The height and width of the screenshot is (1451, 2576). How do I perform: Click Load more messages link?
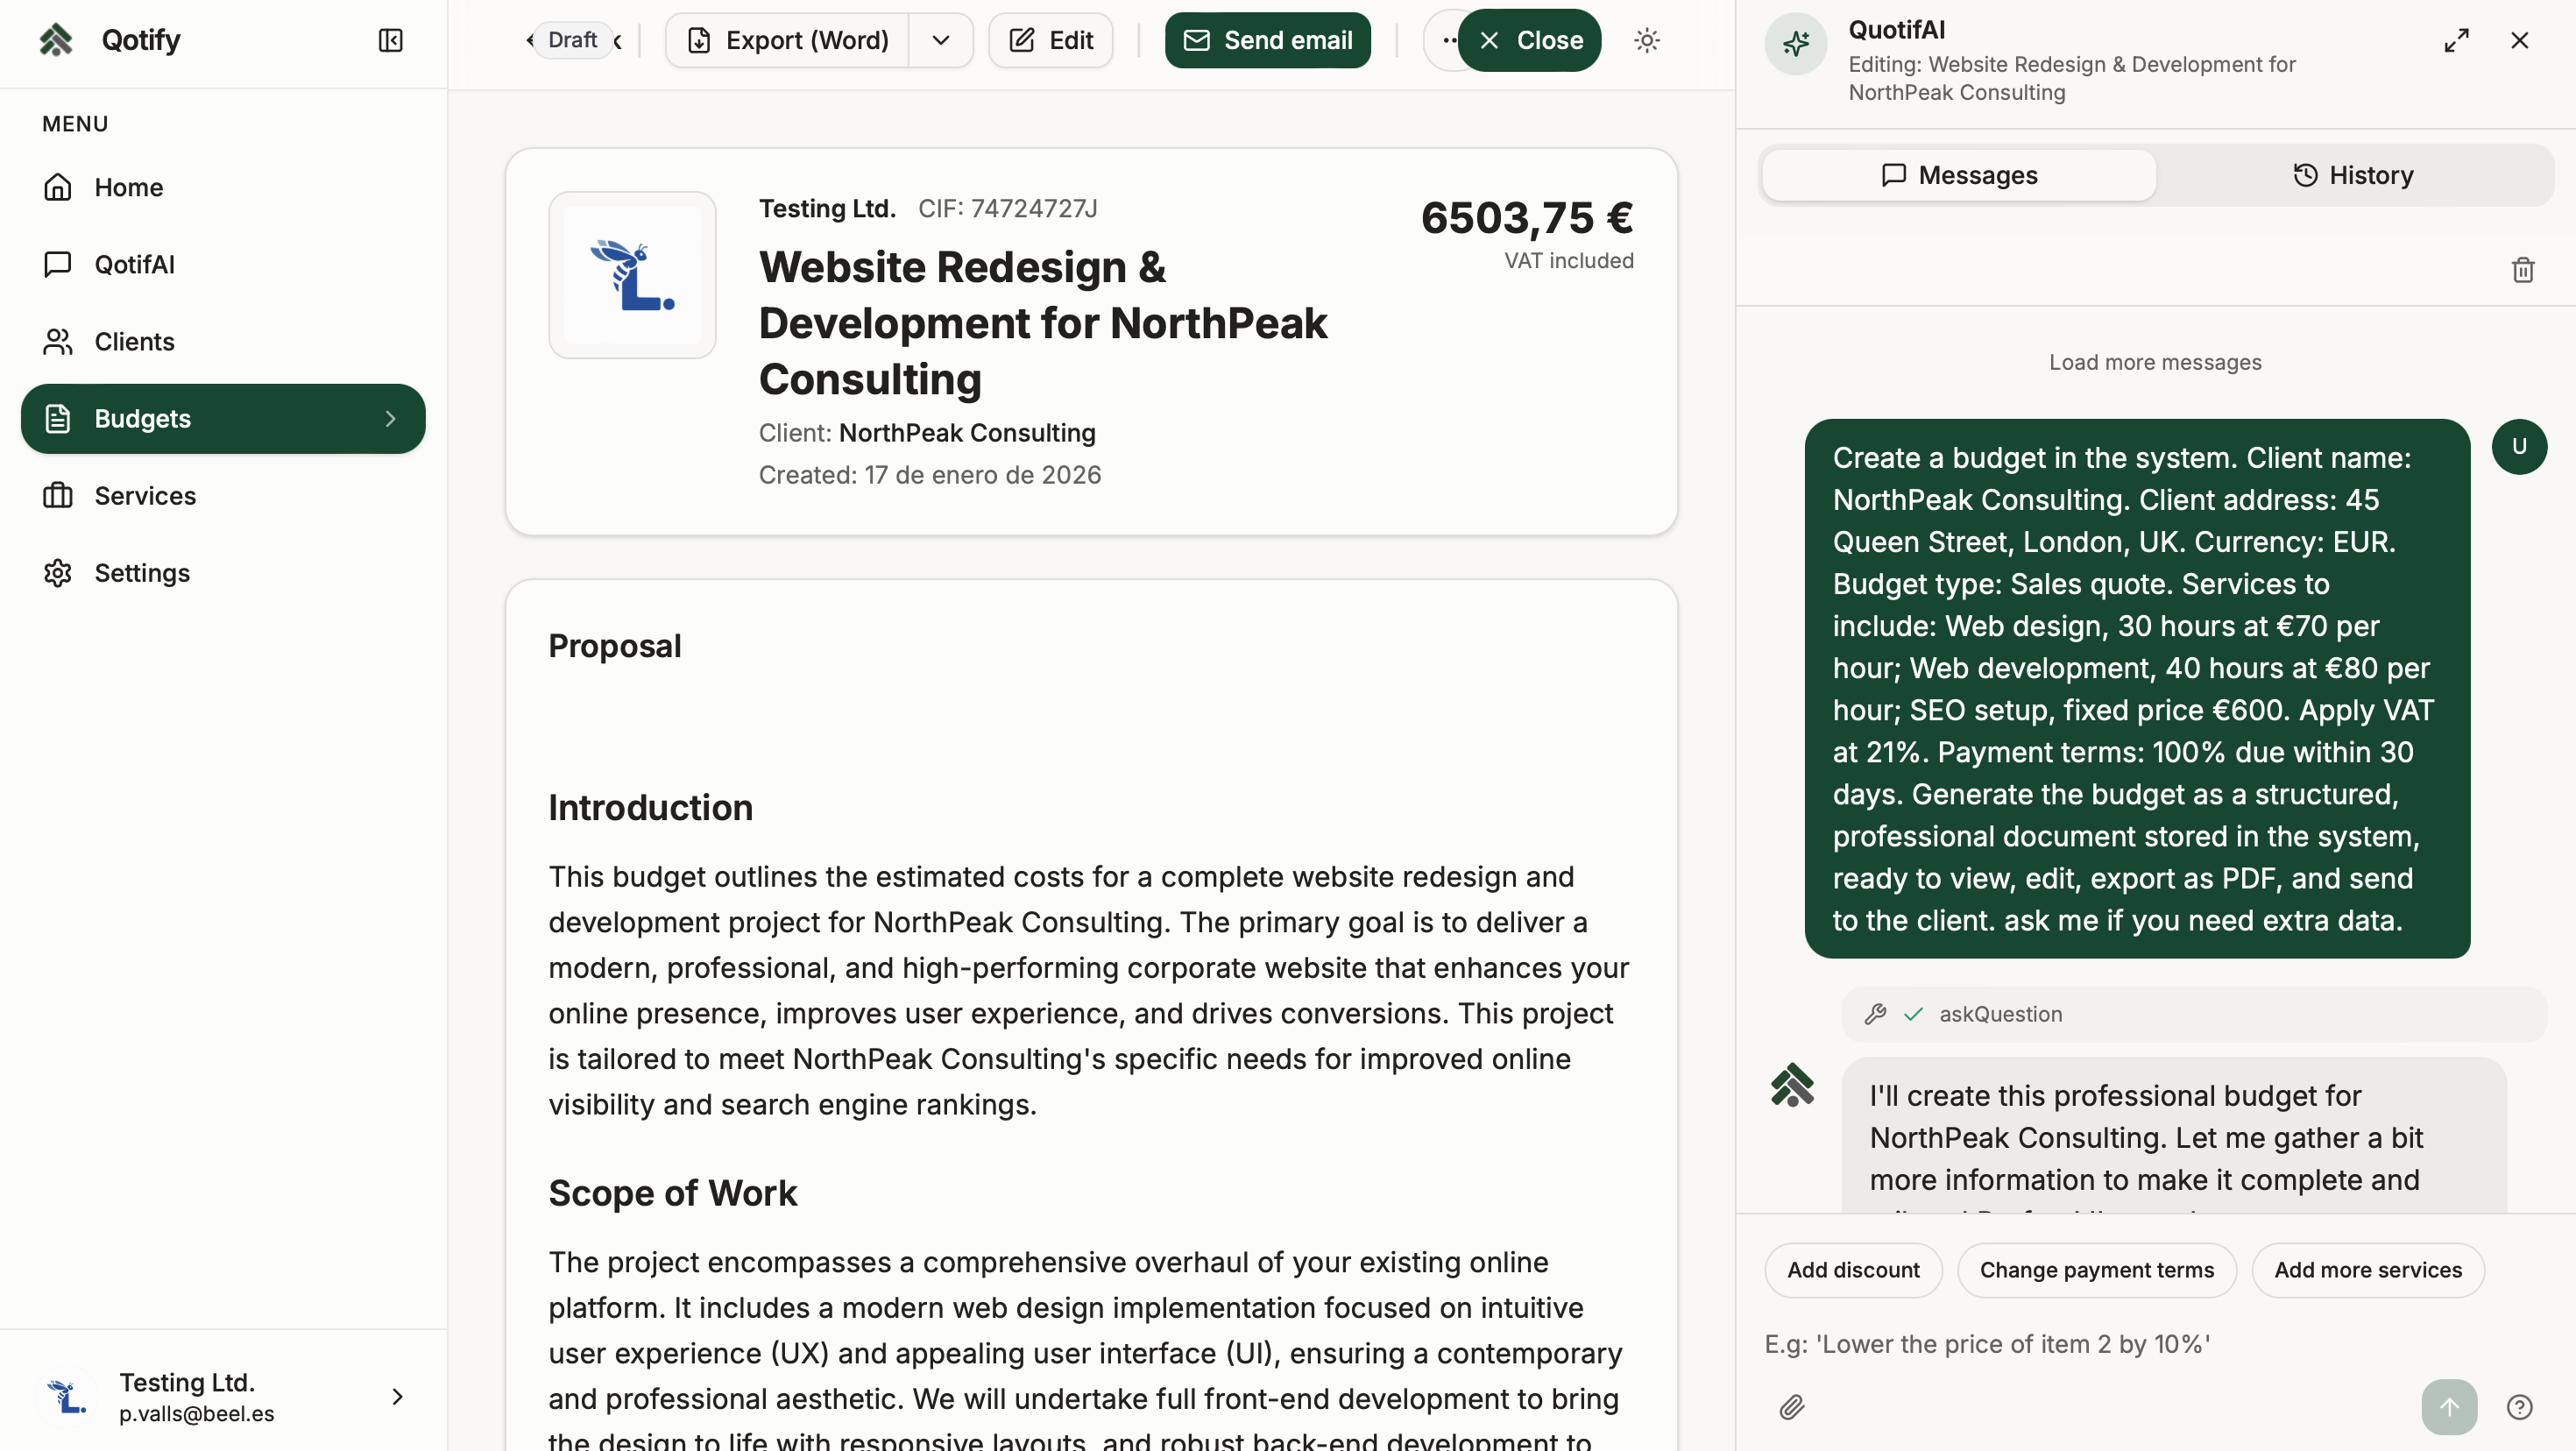[2155, 362]
